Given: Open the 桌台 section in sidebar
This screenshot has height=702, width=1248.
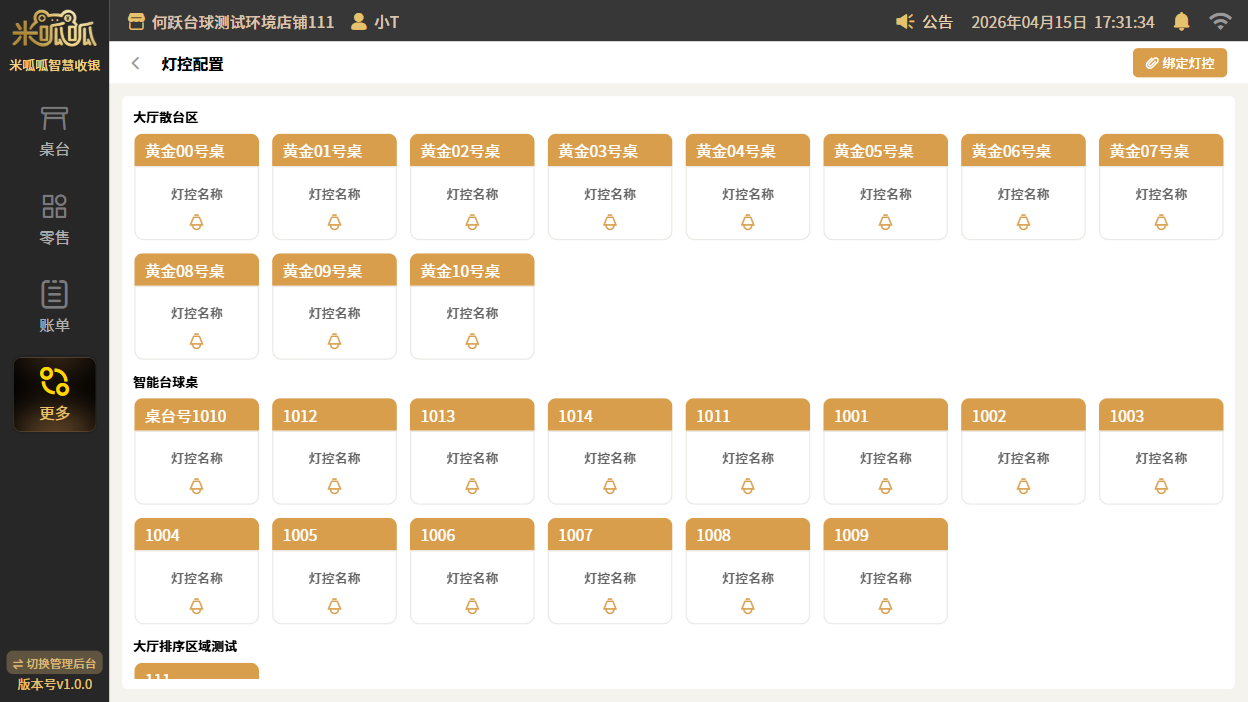Looking at the screenshot, I should click(x=54, y=132).
